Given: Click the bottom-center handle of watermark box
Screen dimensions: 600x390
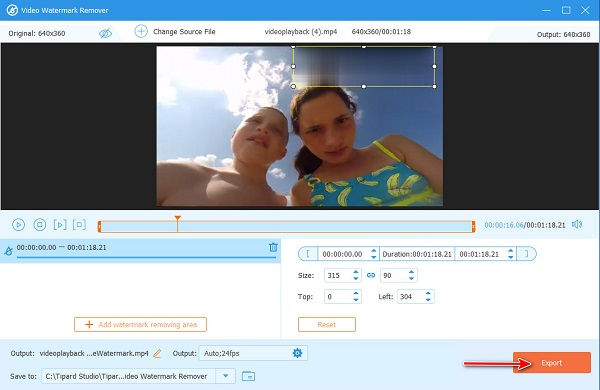Looking at the screenshot, I should (x=364, y=86).
